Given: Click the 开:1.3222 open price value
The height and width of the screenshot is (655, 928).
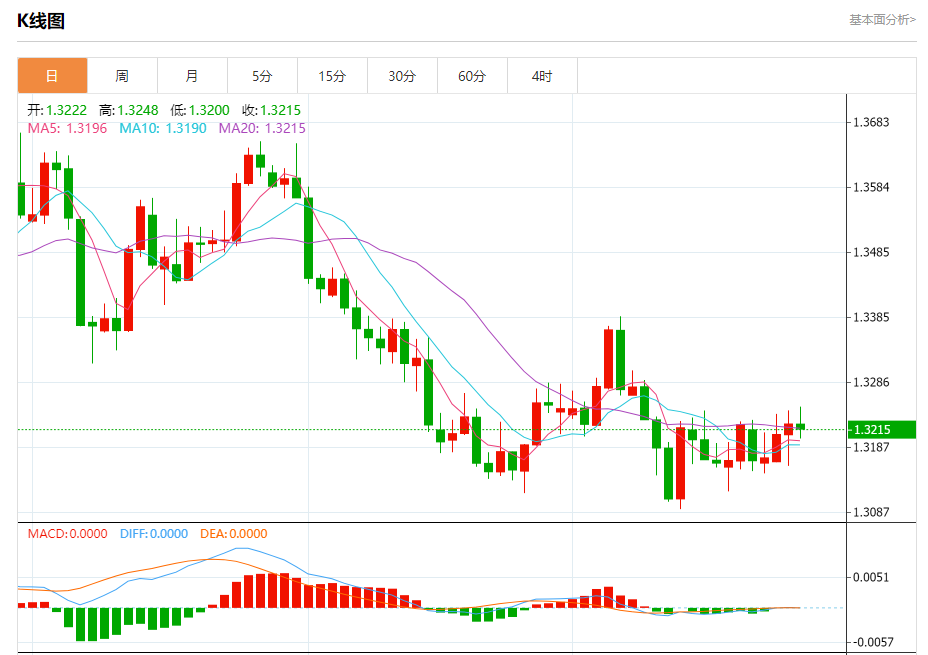Looking at the screenshot, I should [57, 110].
